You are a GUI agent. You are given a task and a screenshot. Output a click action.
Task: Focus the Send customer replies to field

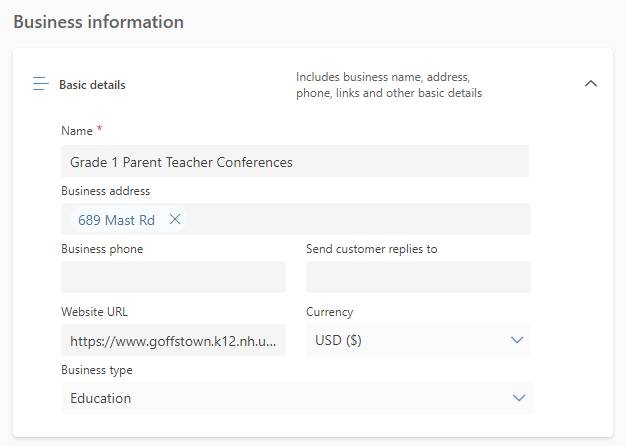point(418,277)
